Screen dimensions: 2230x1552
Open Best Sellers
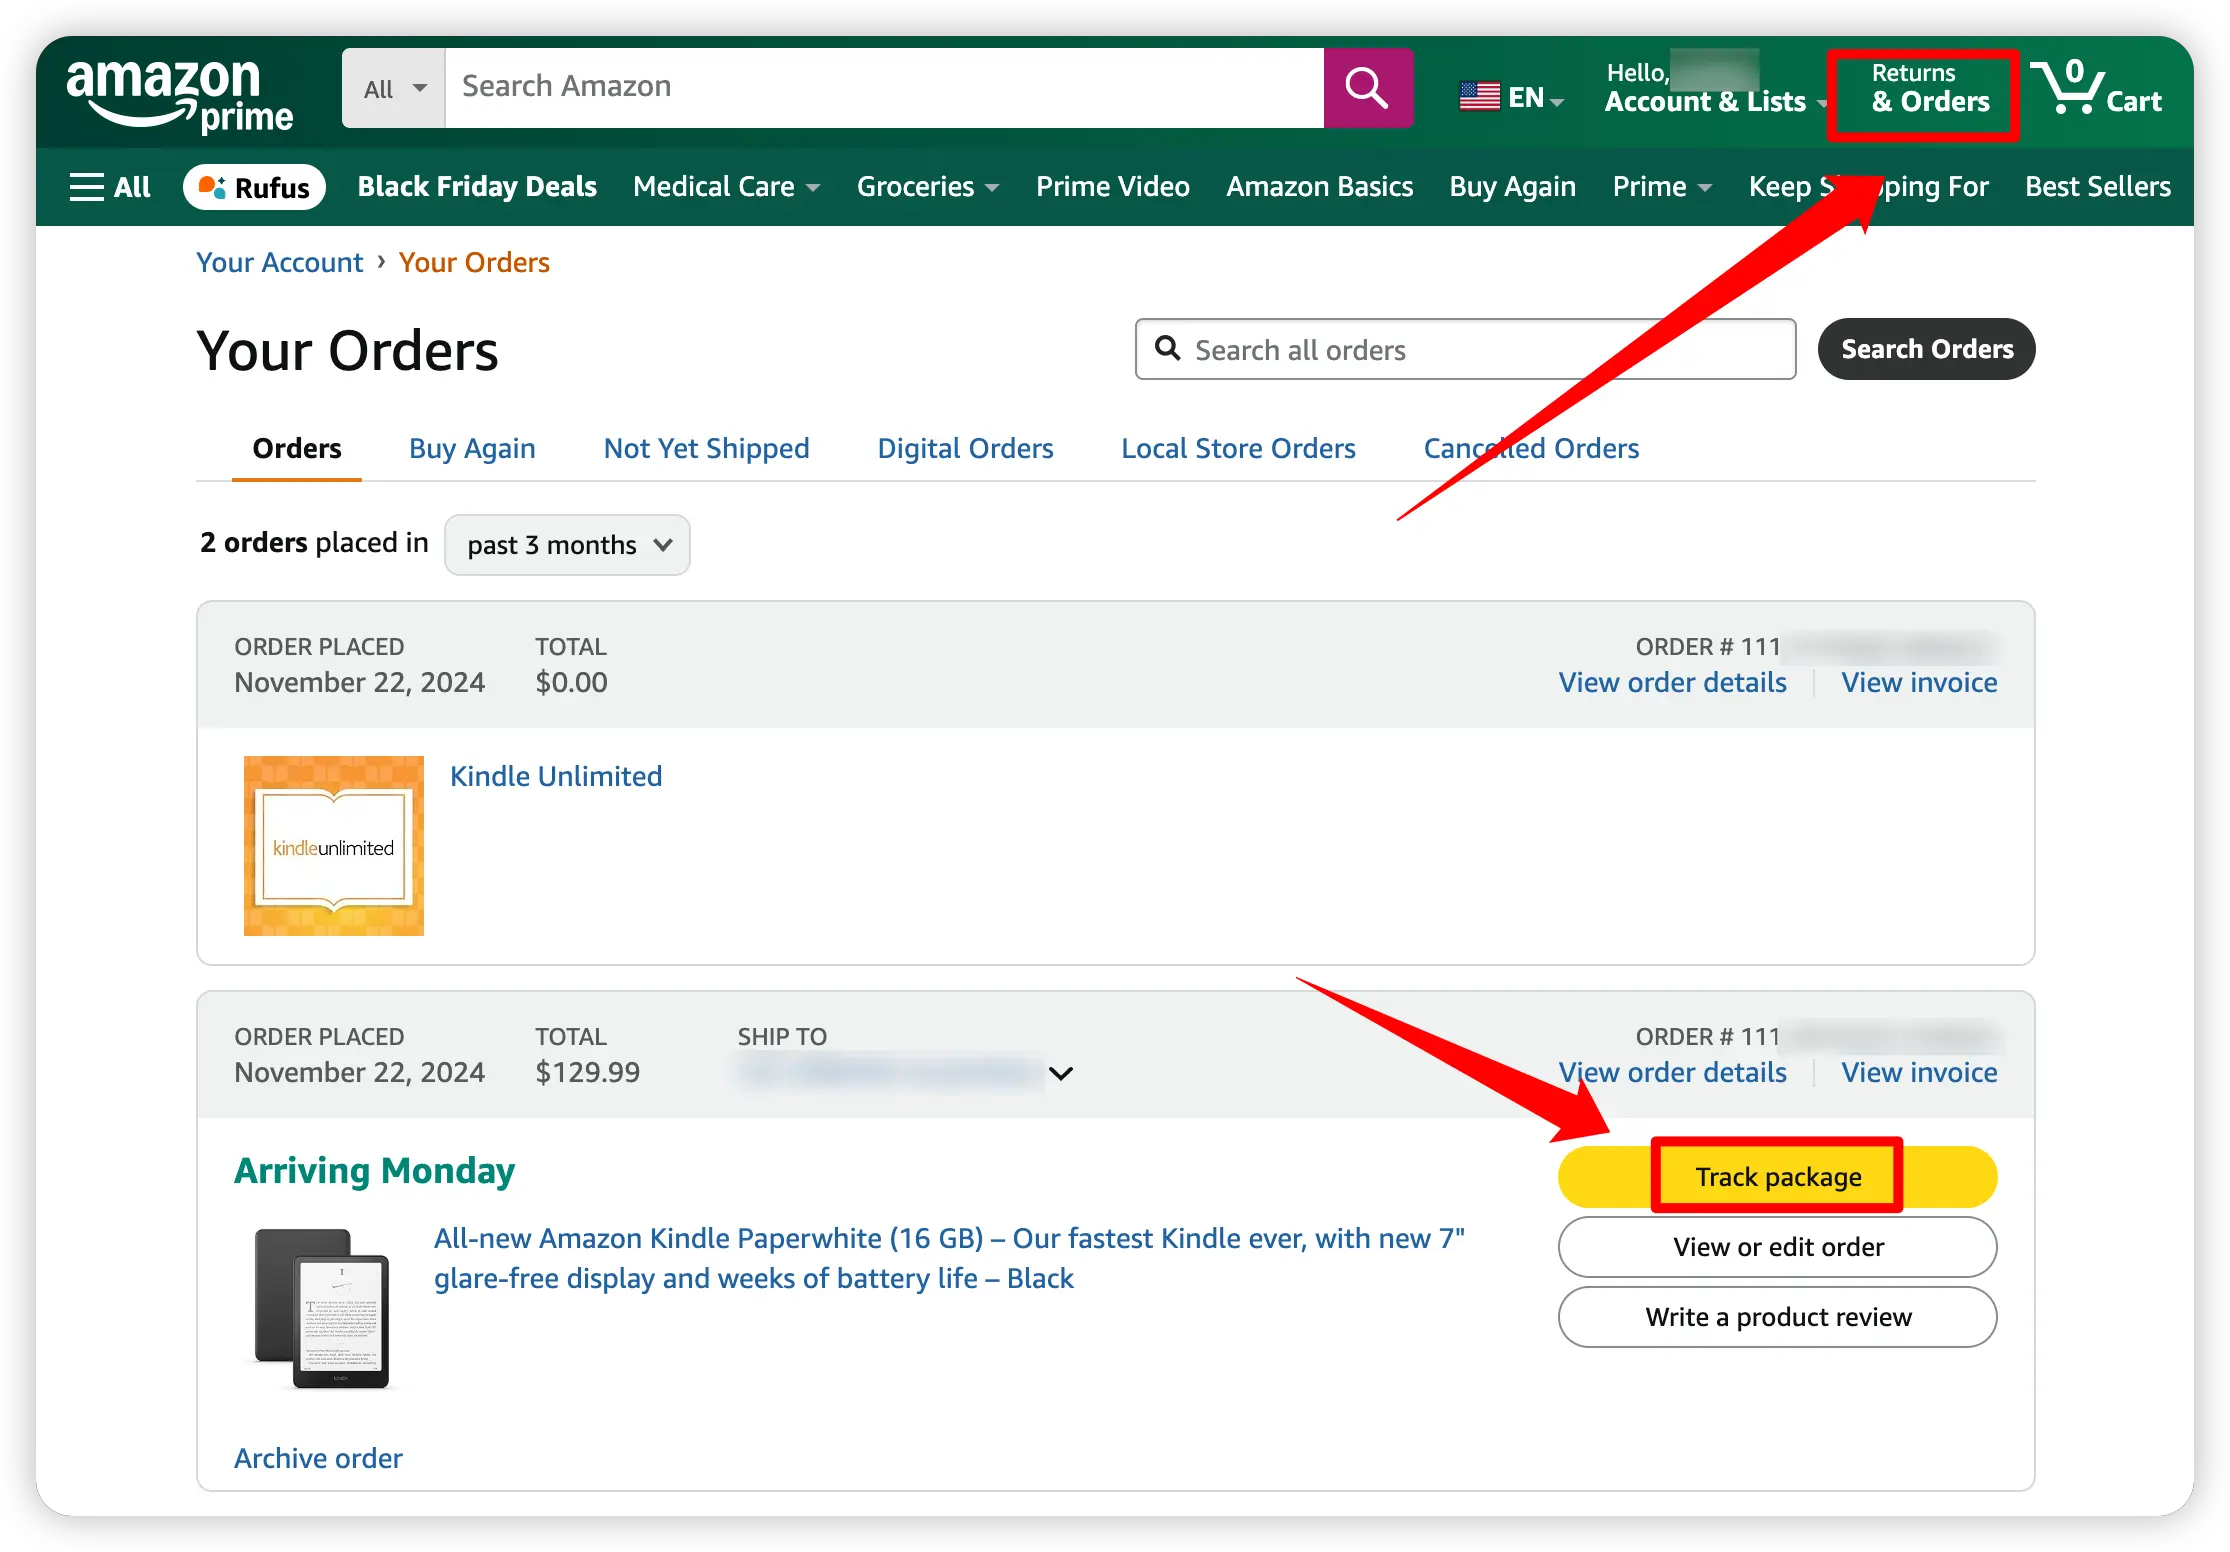pyautogui.click(x=2097, y=187)
